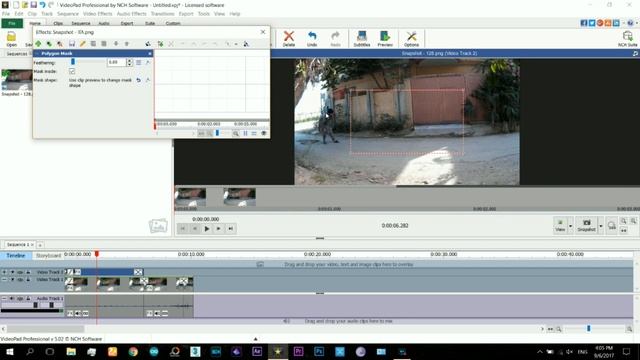This screenshot has height=360, width=640.
Task: Click the timeline zoom slider handle
Action: click(589, 329)
